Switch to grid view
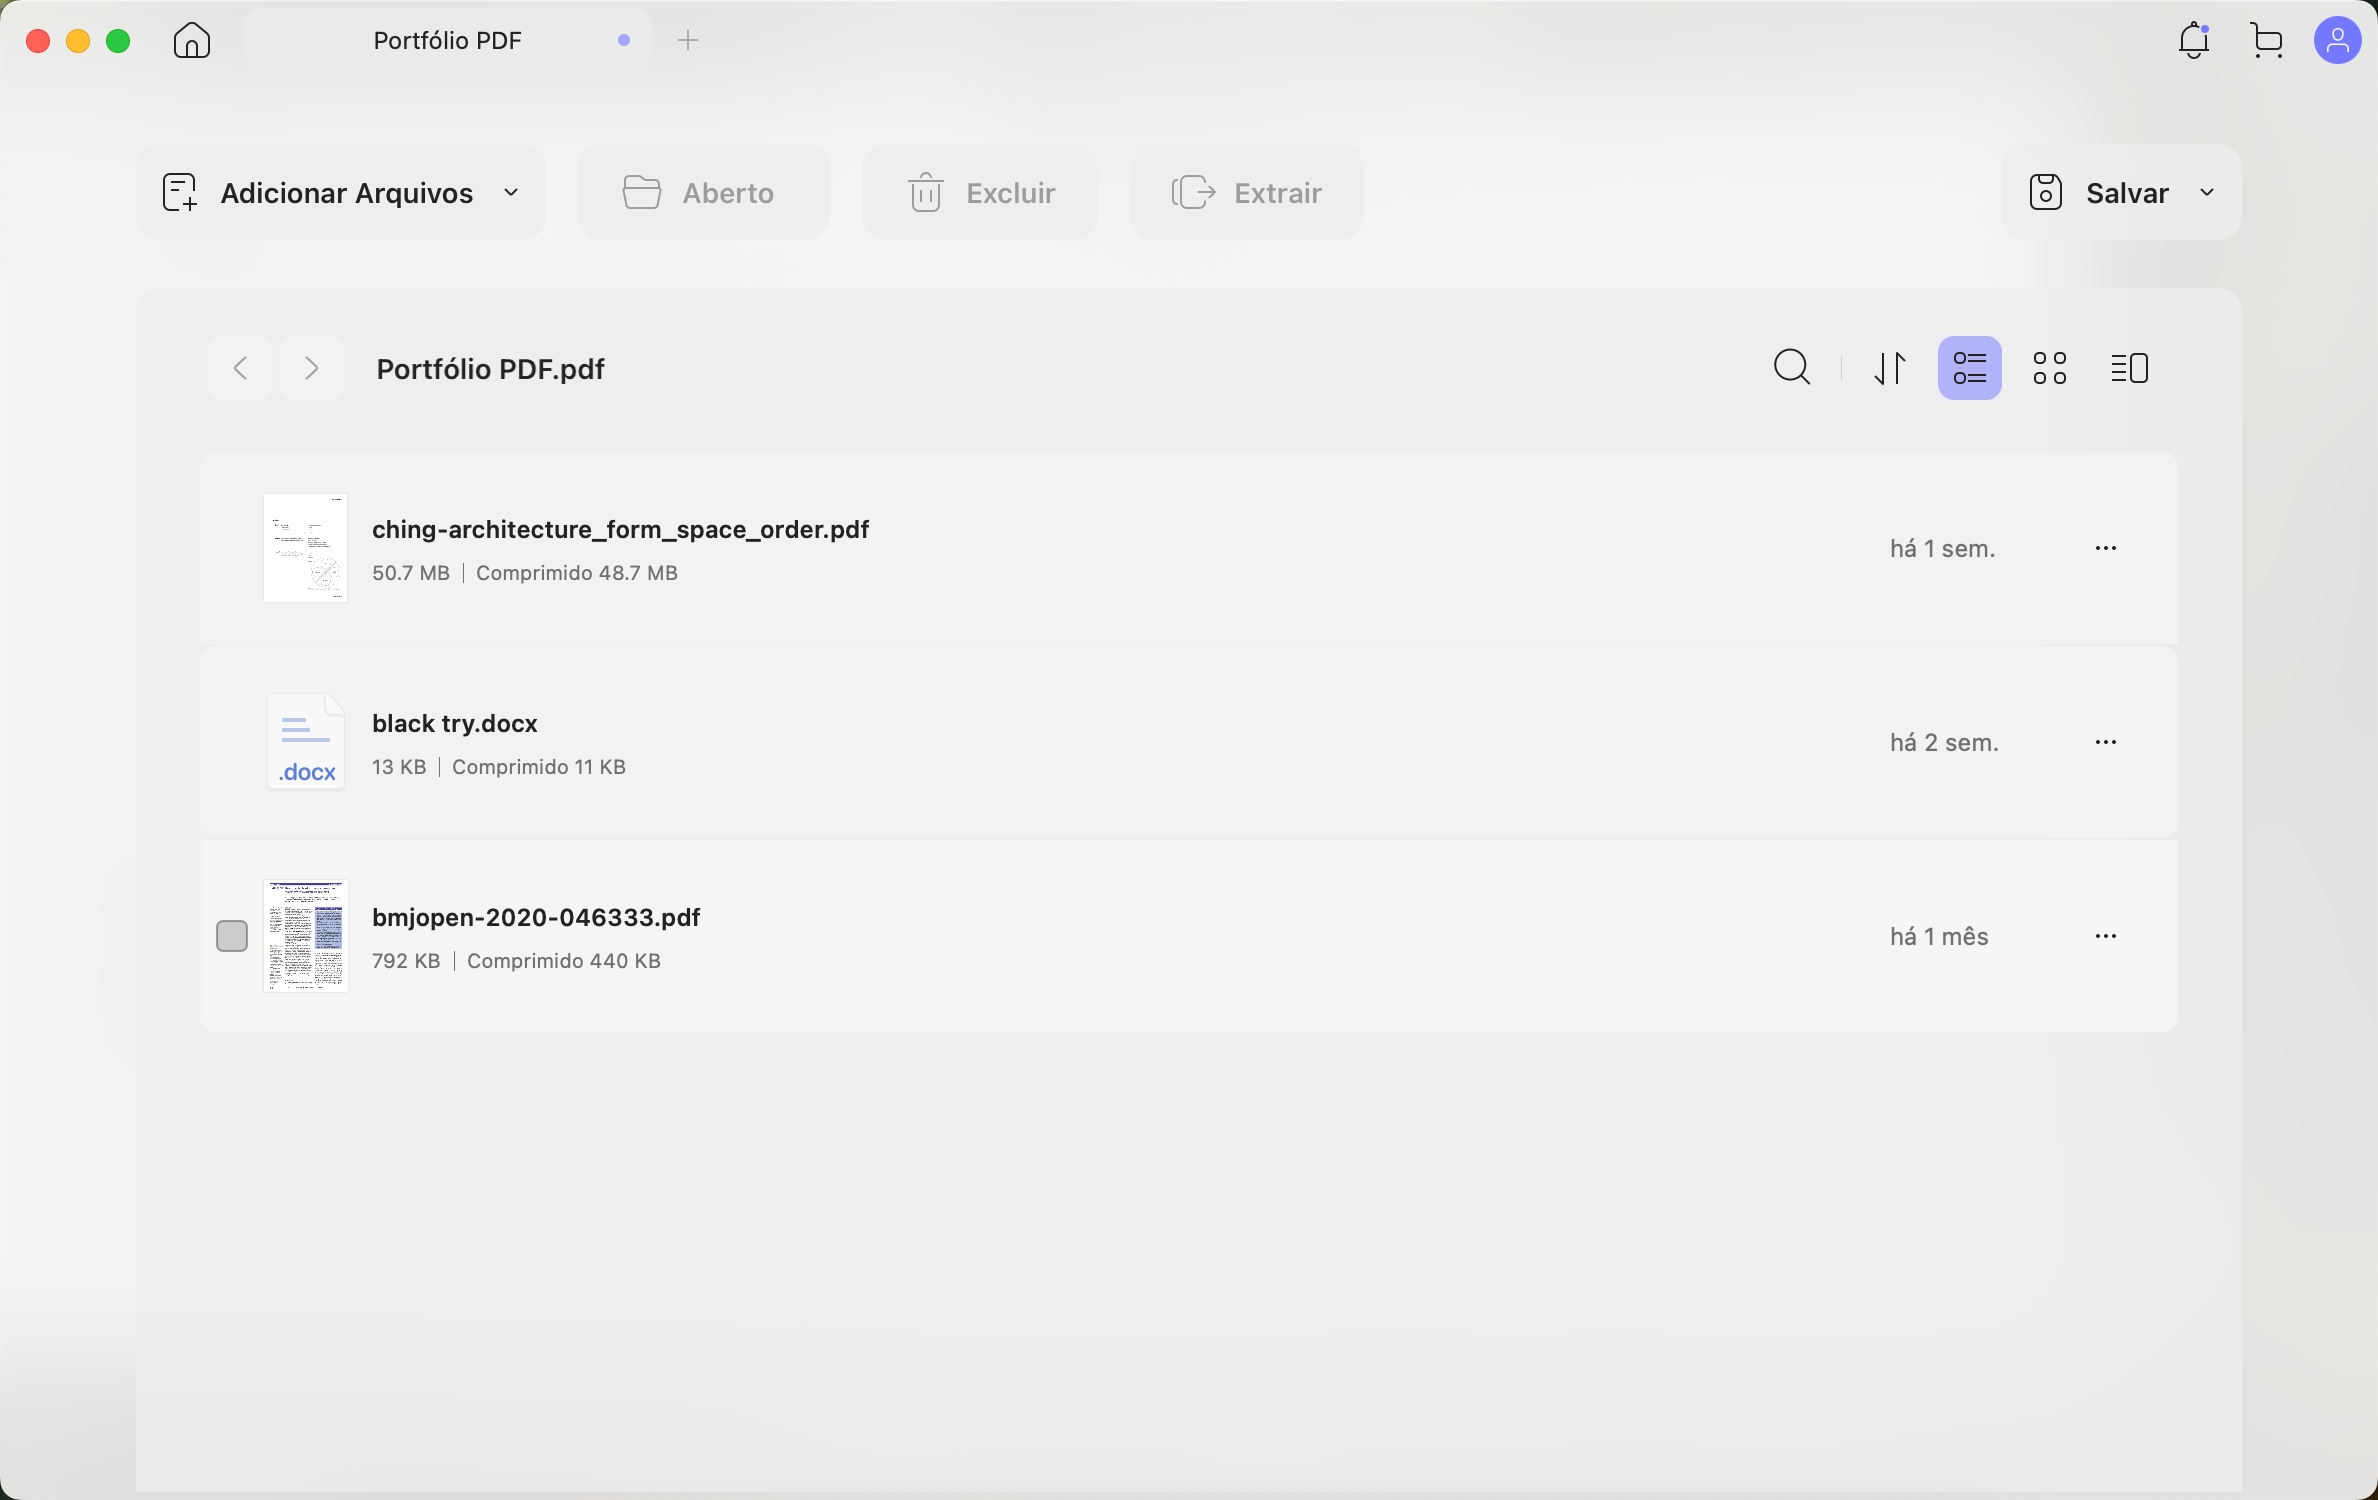The width and height of the screenshot is (2378, 1500). pos(2050,367)
